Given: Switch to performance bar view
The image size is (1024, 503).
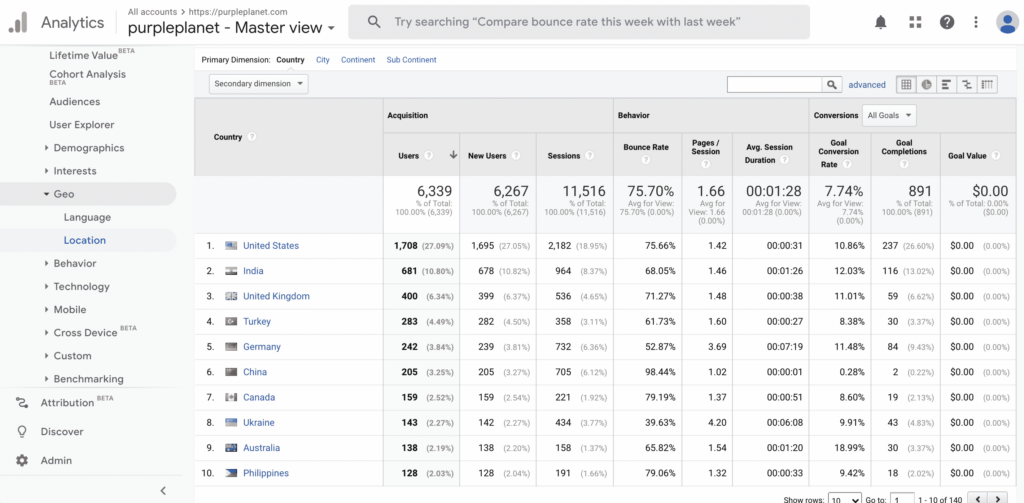Looking at the screenshot, I should (x=946, y=84).
